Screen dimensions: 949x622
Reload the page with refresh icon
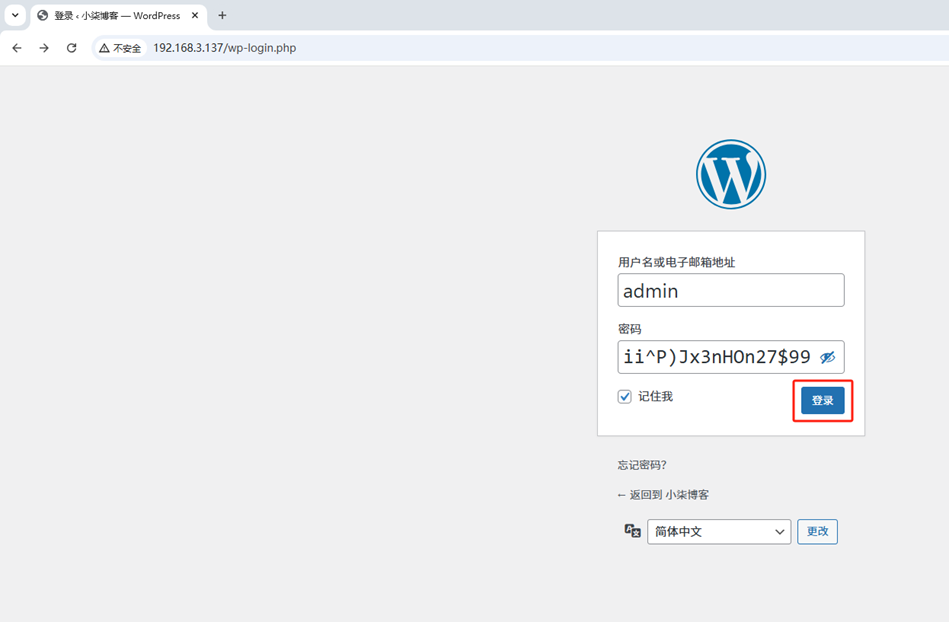[71, 48]
